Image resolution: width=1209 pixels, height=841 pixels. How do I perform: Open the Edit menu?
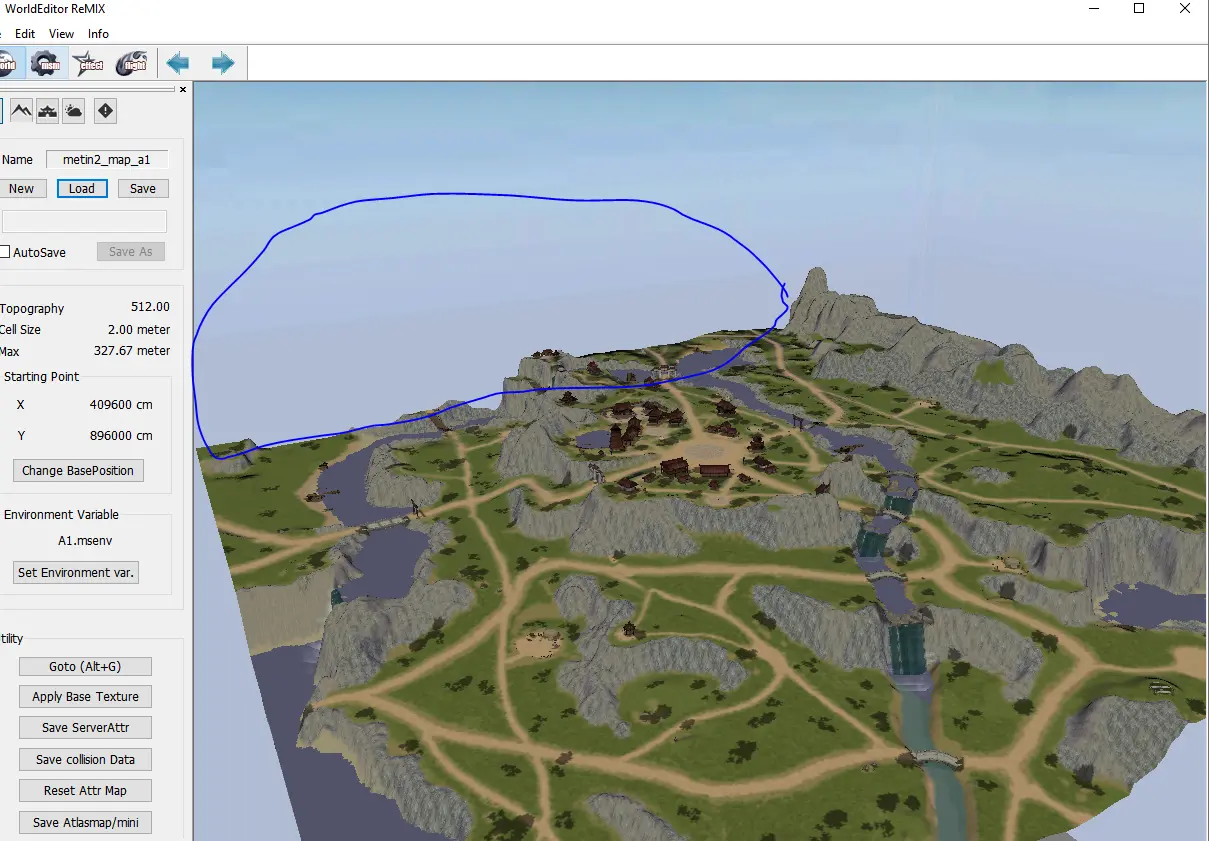(x=25, y=34)
